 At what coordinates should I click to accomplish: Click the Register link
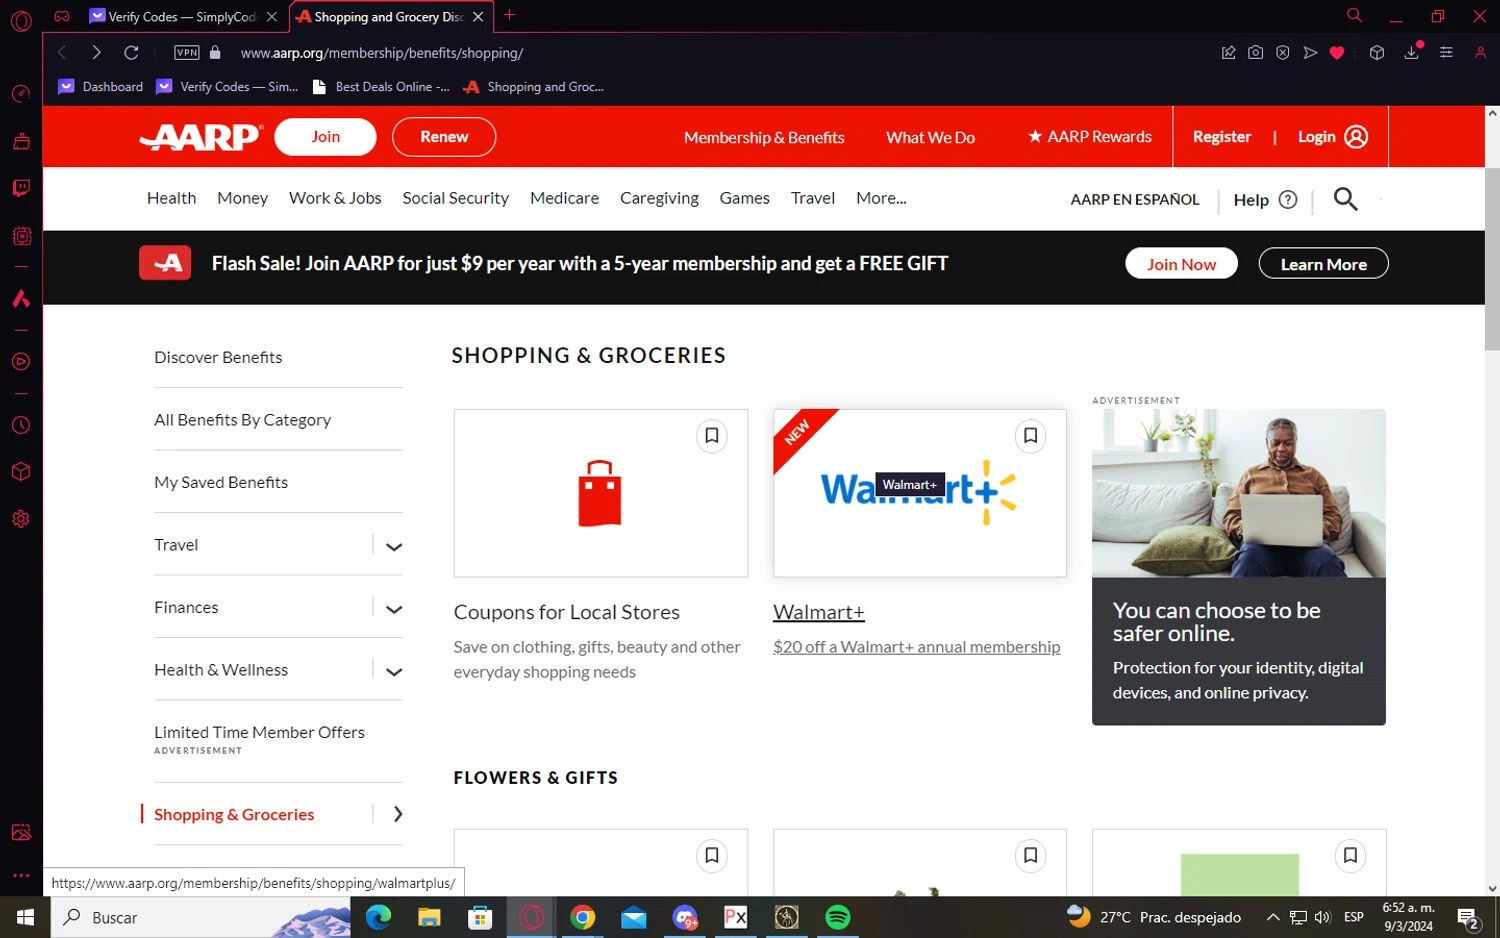(x=1221, y=137)
